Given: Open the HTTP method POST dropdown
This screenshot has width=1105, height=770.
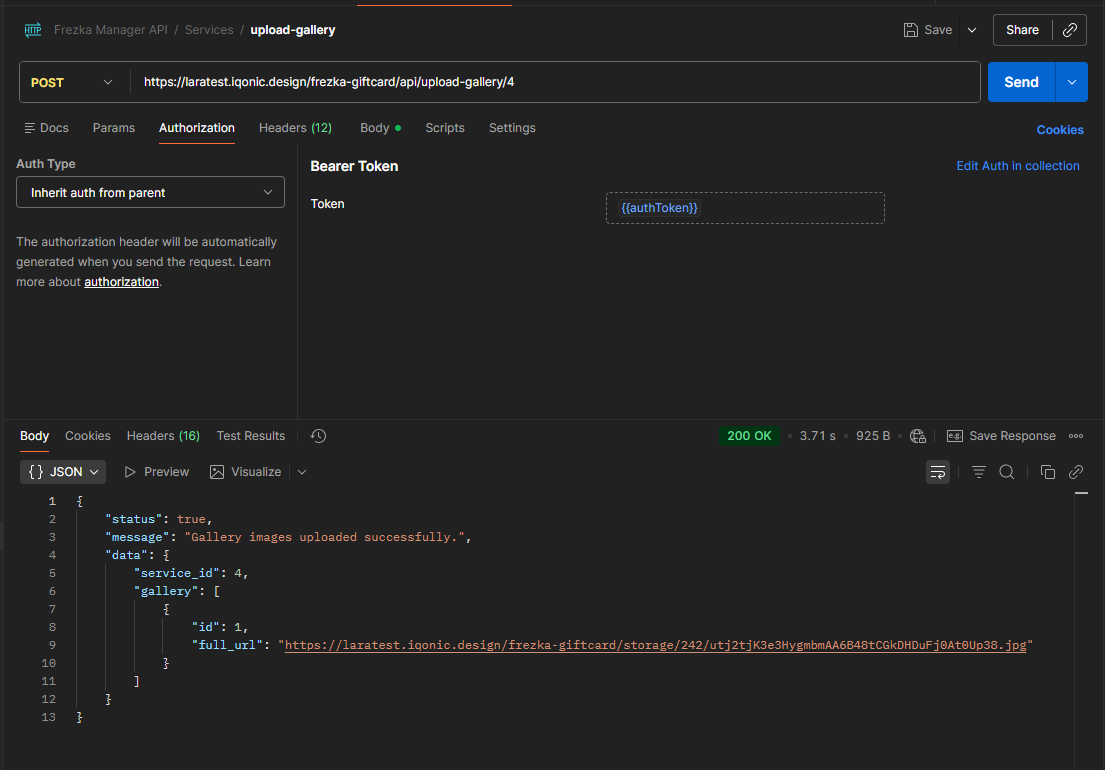Looking at the screenshot, I should pos(71,82).
